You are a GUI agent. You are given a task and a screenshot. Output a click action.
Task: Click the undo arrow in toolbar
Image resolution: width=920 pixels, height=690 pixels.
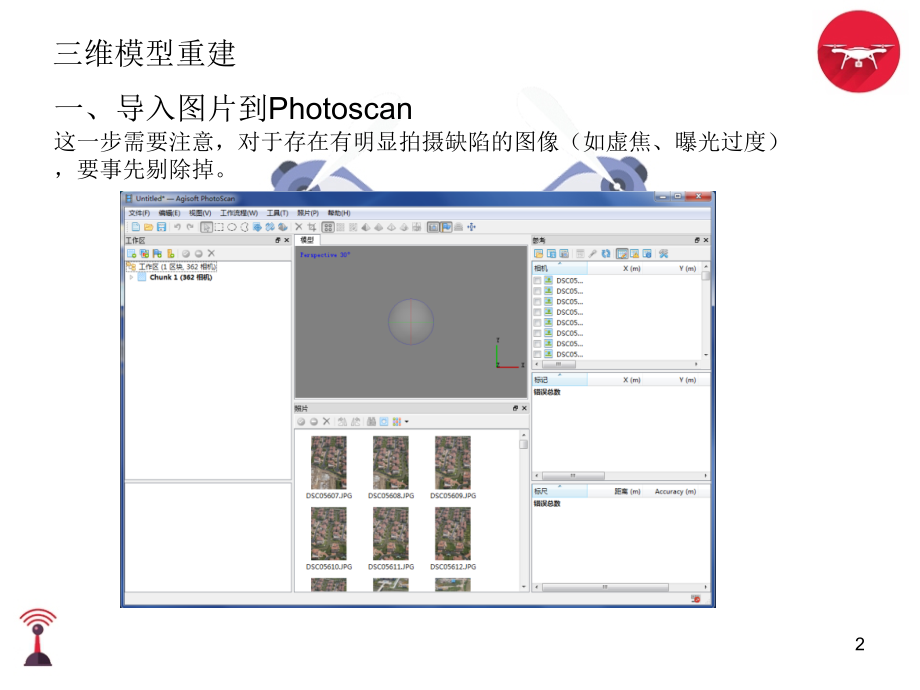pos(177,227)
